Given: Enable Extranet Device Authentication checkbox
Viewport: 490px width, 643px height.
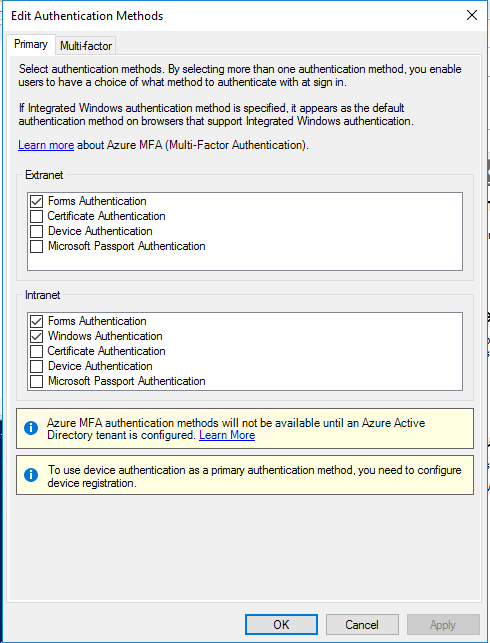Looking at the screenshot, I should tap(36, 231).
